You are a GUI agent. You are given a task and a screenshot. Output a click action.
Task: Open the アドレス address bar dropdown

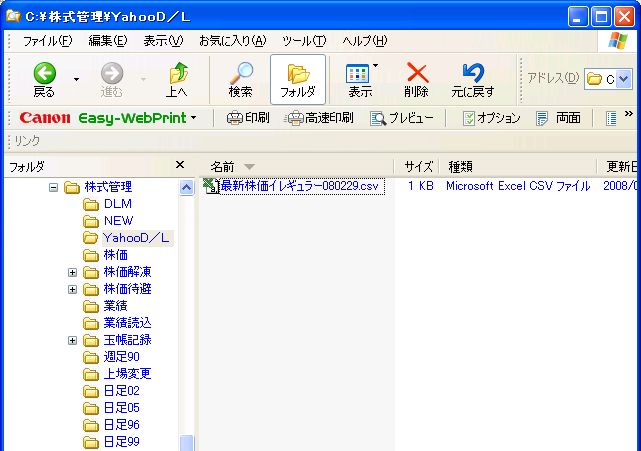624,79
